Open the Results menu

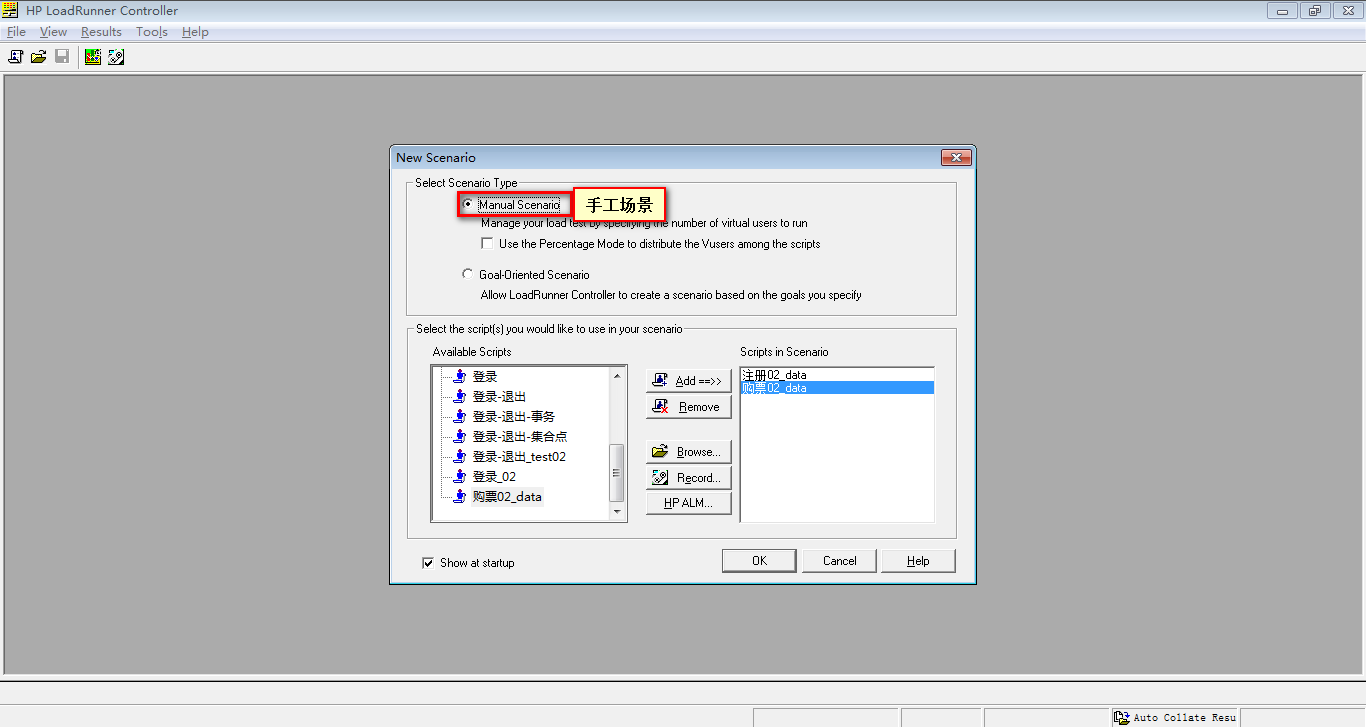tap(101, 32)
